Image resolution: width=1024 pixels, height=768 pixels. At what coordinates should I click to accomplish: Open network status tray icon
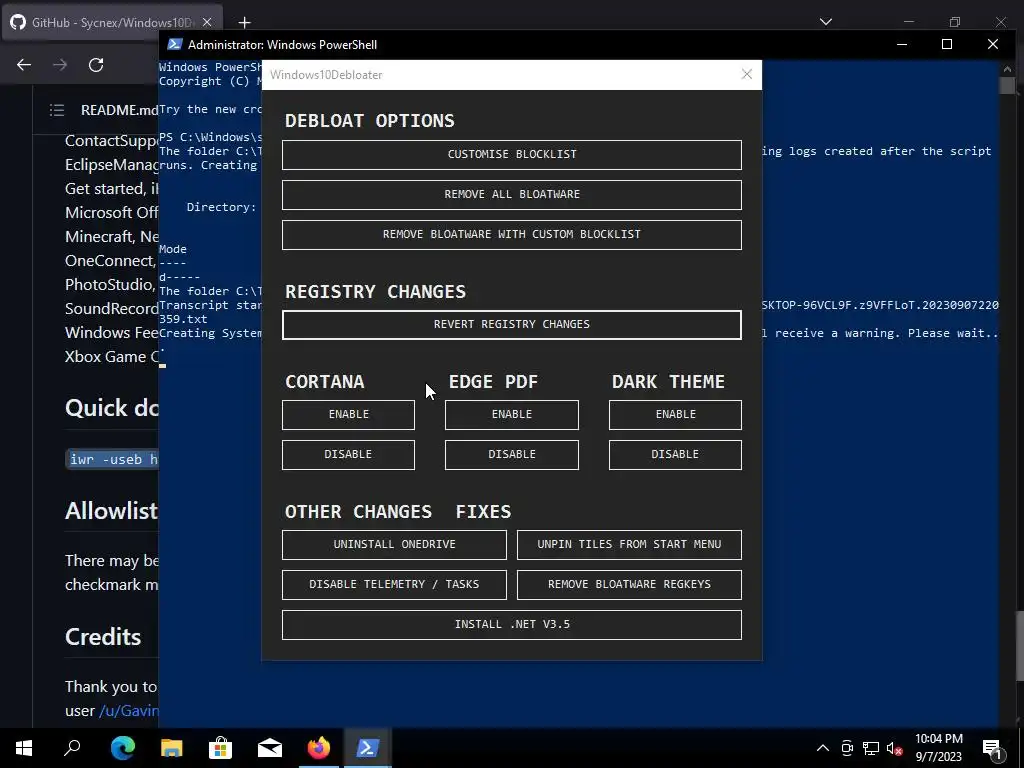pyautogui.click(x=871, y=748)
